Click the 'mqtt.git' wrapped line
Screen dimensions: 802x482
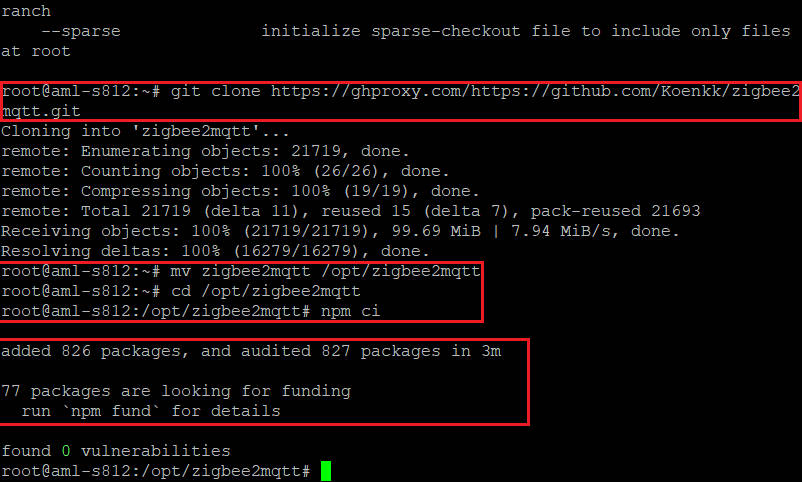click(x=41, y=111)
